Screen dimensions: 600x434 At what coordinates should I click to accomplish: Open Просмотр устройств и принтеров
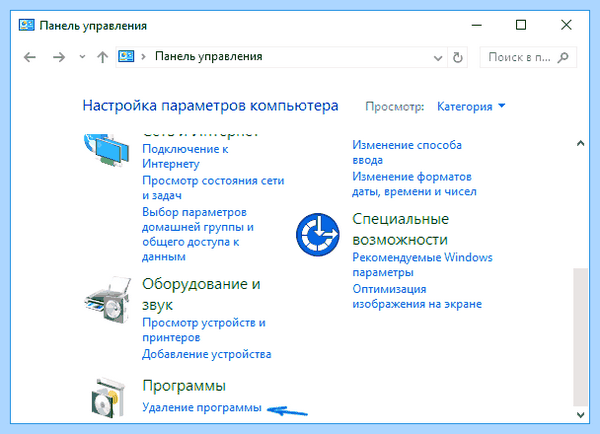[x=204, y=330]
